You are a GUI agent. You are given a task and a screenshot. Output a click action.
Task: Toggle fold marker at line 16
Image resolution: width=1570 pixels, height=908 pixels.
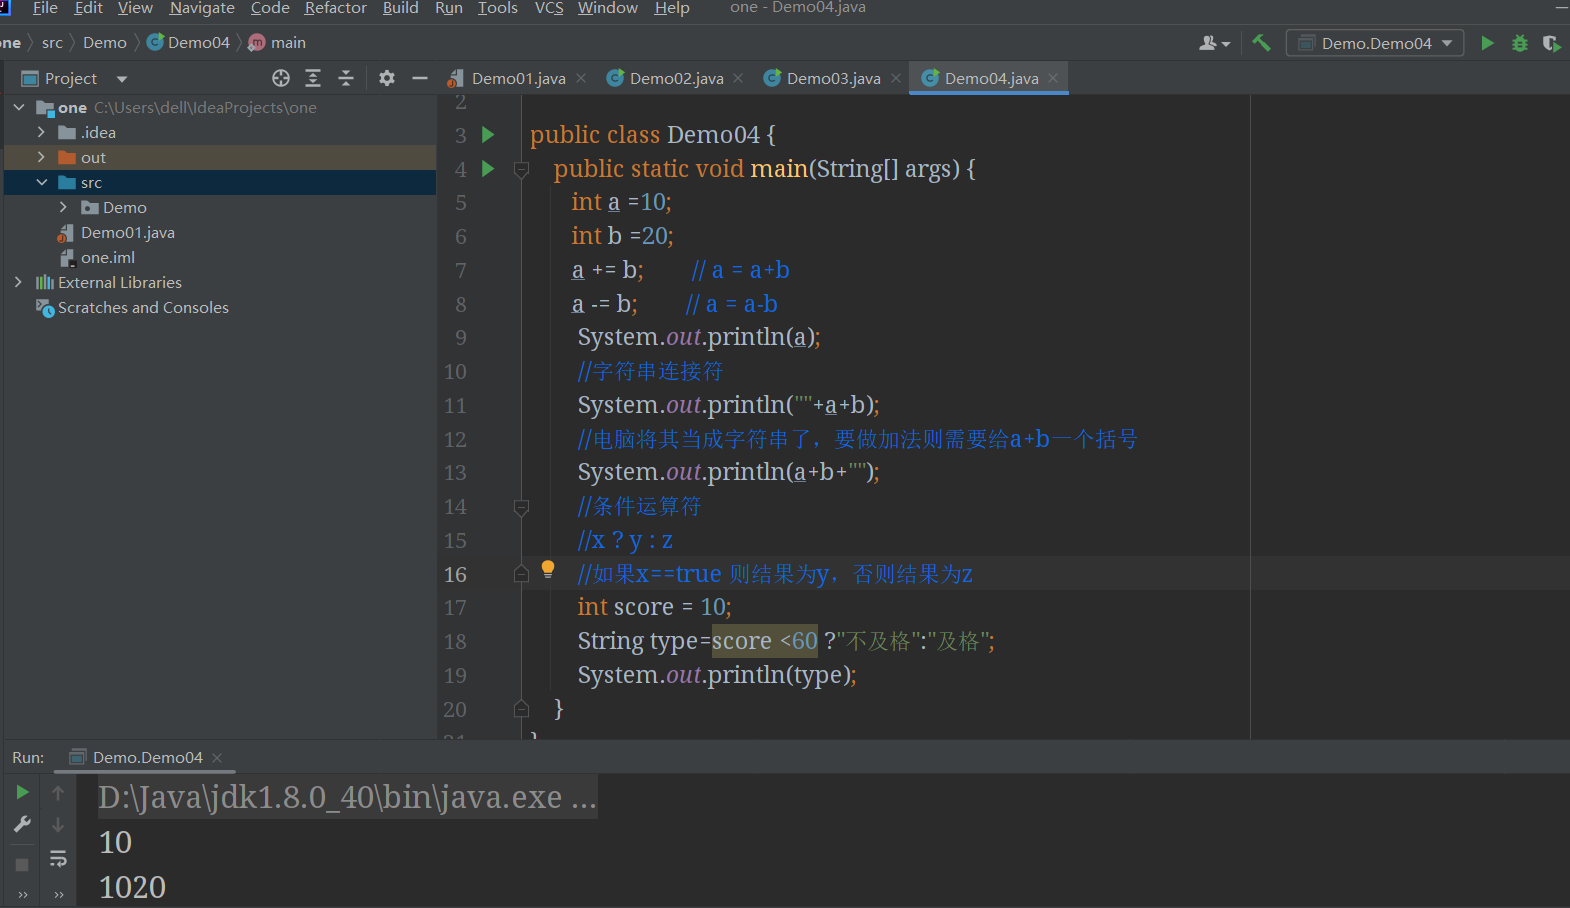click(x=521, y=574)
